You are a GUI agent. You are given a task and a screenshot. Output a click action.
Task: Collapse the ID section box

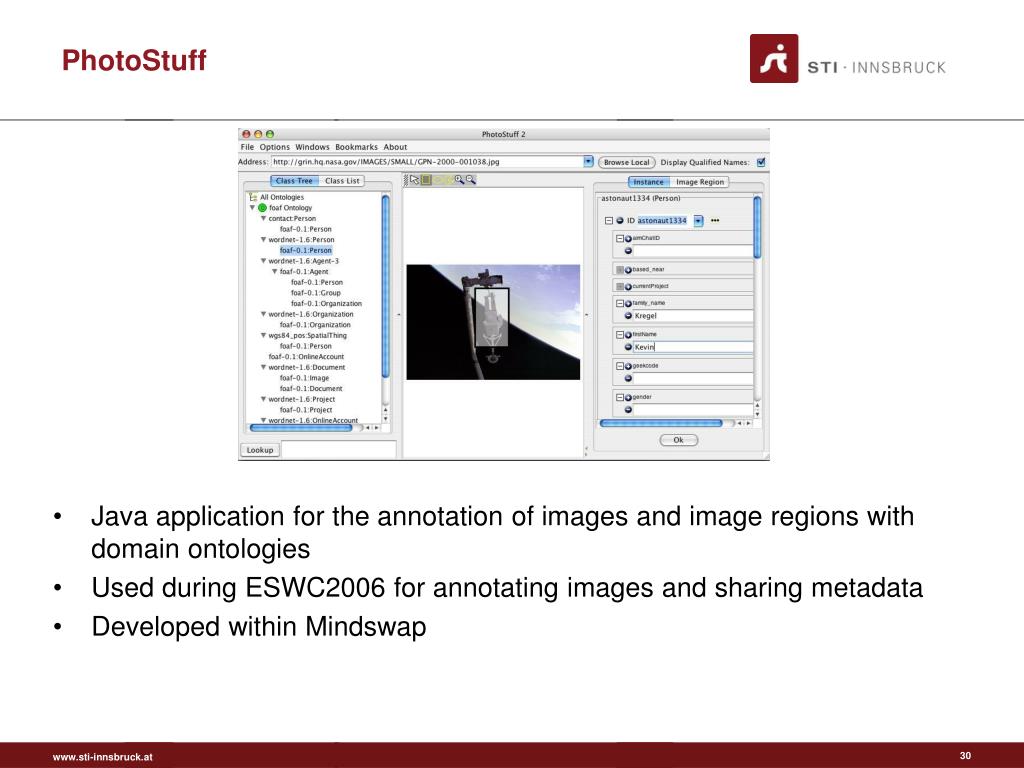609,221
